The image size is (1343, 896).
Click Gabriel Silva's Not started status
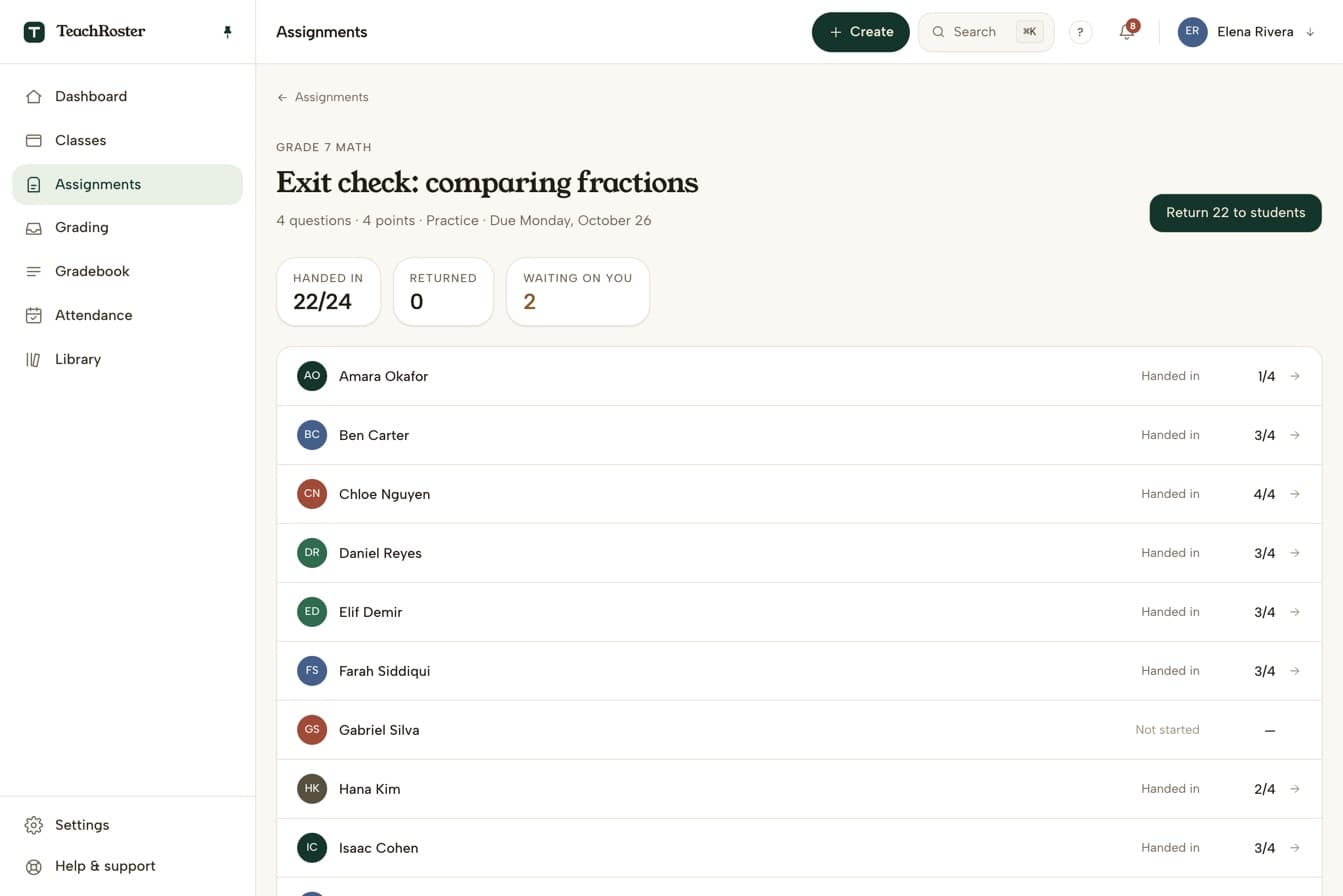1167,730
